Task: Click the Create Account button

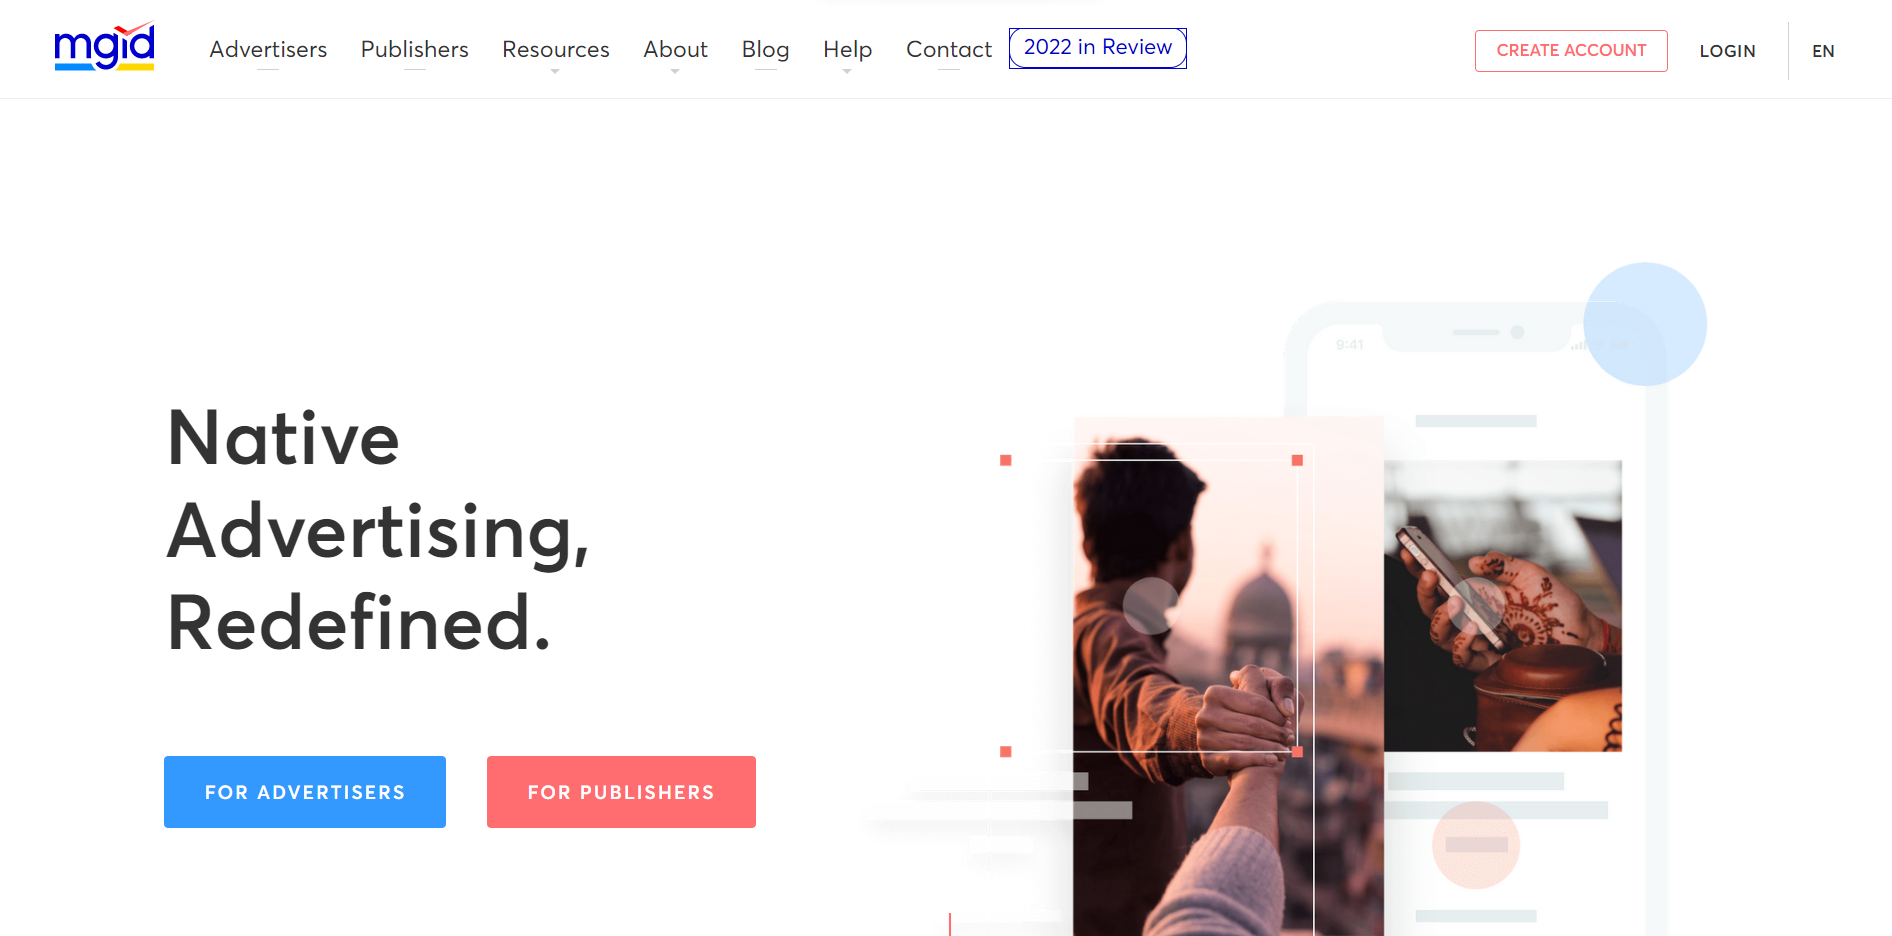Action: coord(1571,51)
